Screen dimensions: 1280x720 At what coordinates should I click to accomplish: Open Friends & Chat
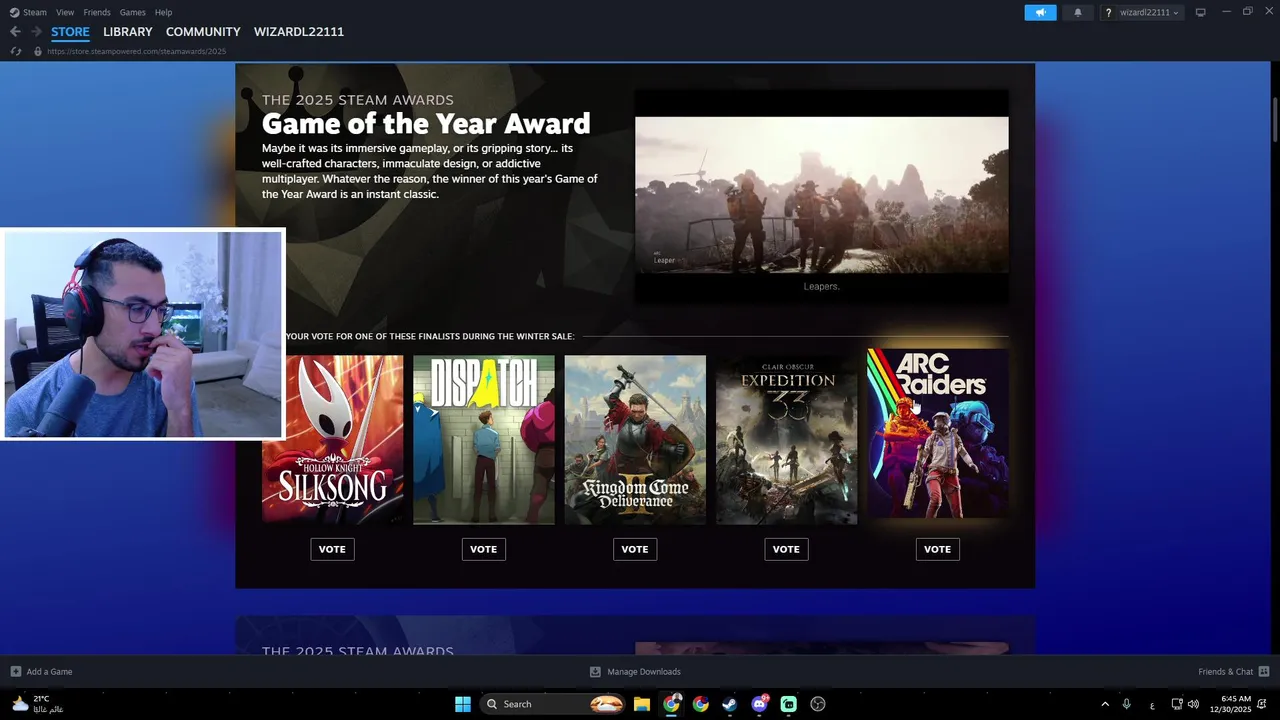[1234, 672]
